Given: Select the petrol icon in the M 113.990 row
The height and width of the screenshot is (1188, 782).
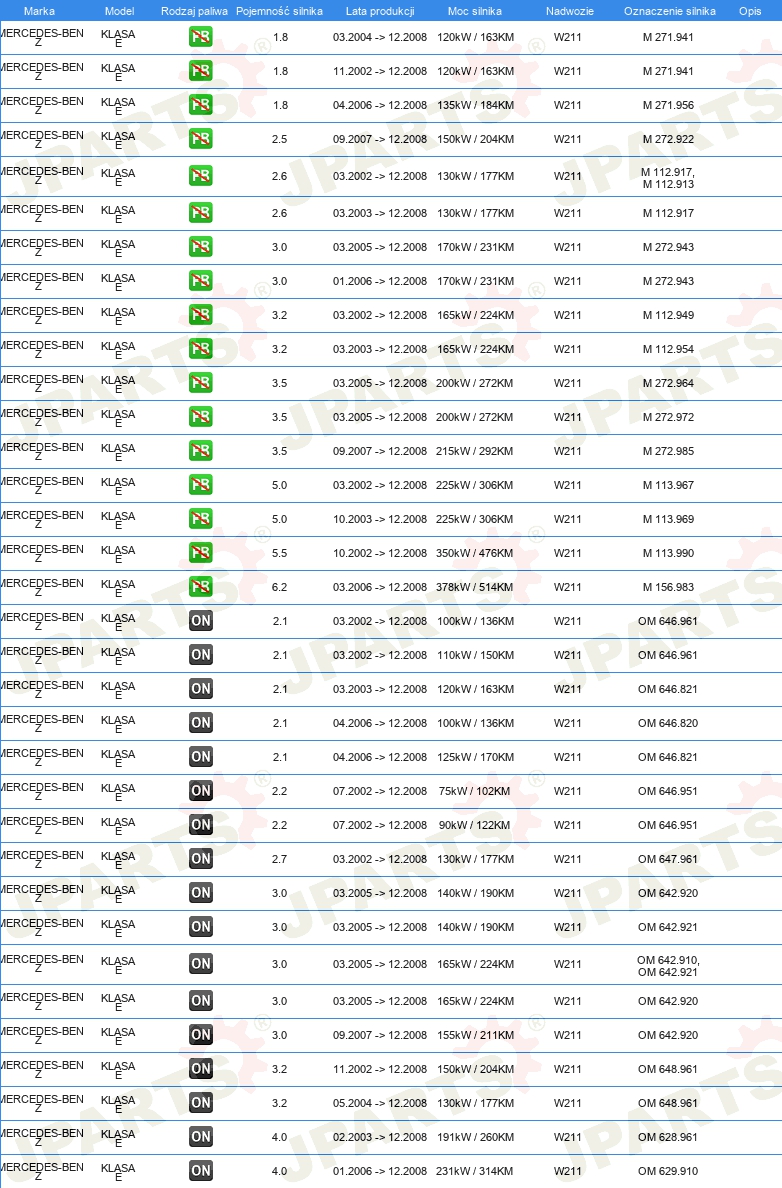Looking at the screenshot, I should pos(201,552).
